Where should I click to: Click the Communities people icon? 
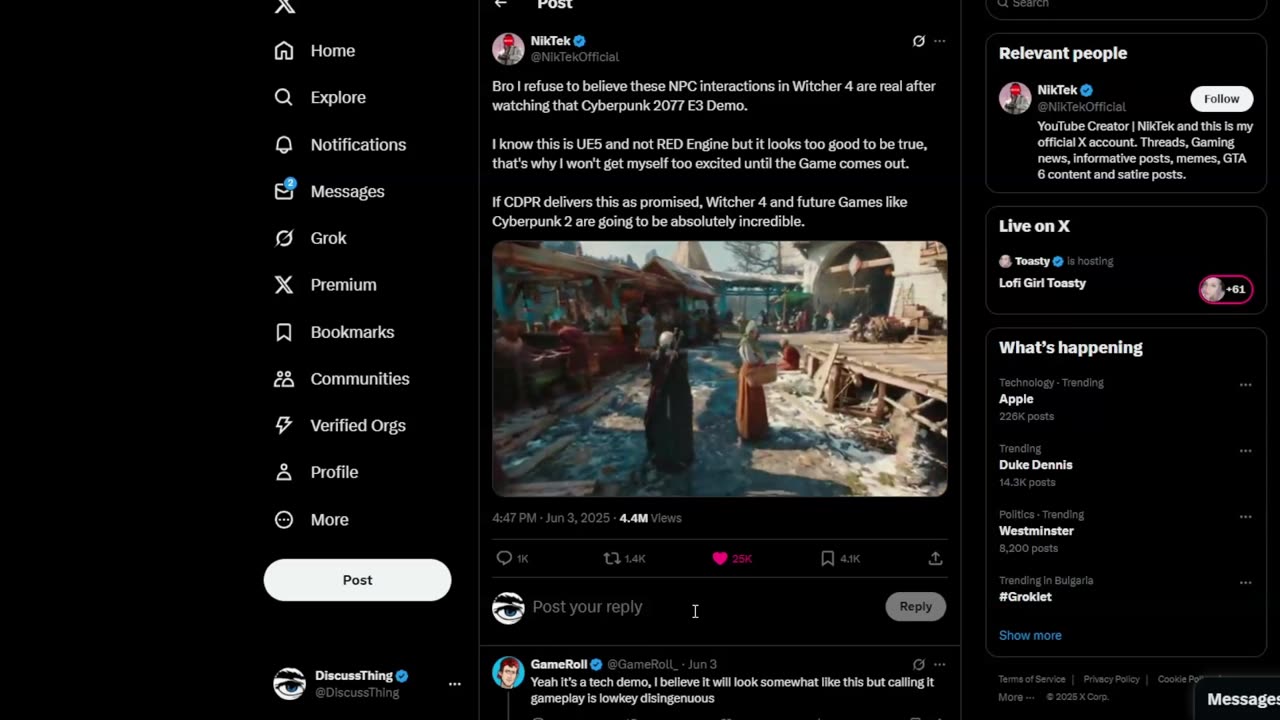point(284,379)
